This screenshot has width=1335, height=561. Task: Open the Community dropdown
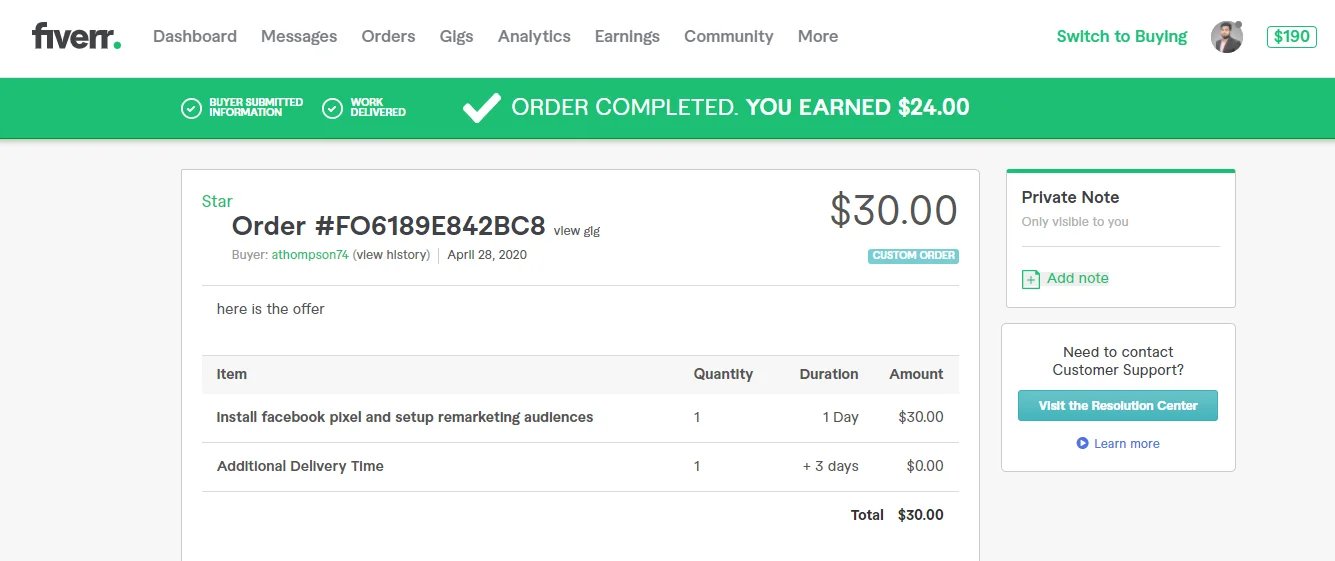click(x=728, y=37)
